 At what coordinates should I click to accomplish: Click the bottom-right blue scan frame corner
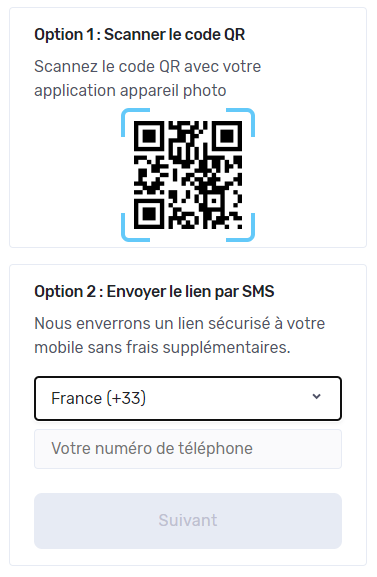pos(241,228)
